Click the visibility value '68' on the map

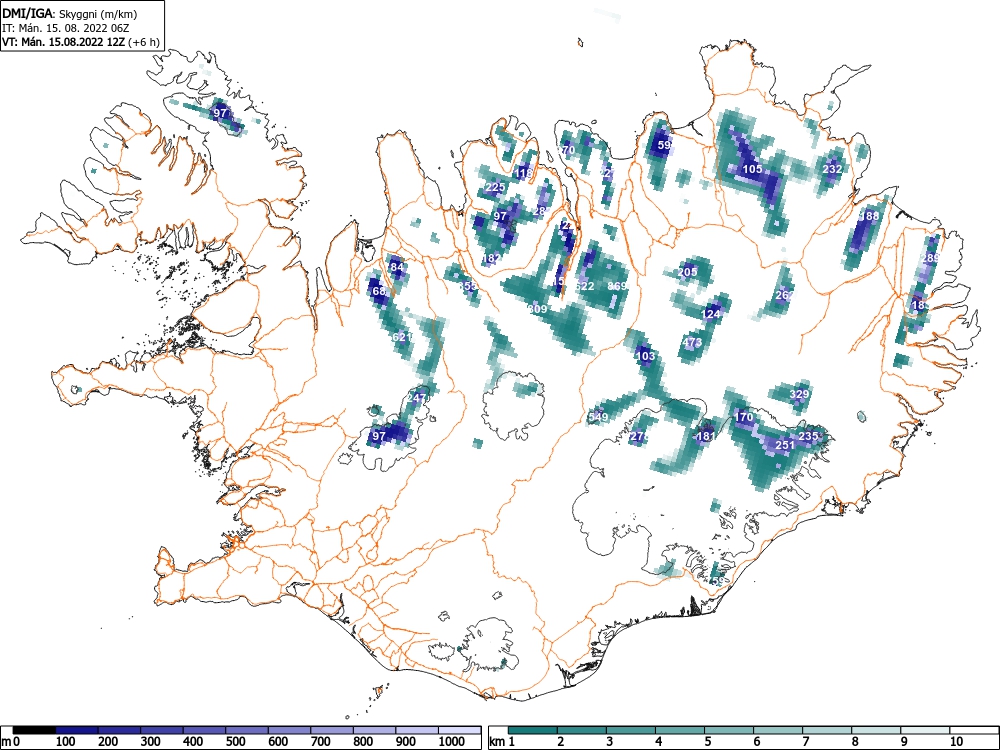(x=379, y=291)
